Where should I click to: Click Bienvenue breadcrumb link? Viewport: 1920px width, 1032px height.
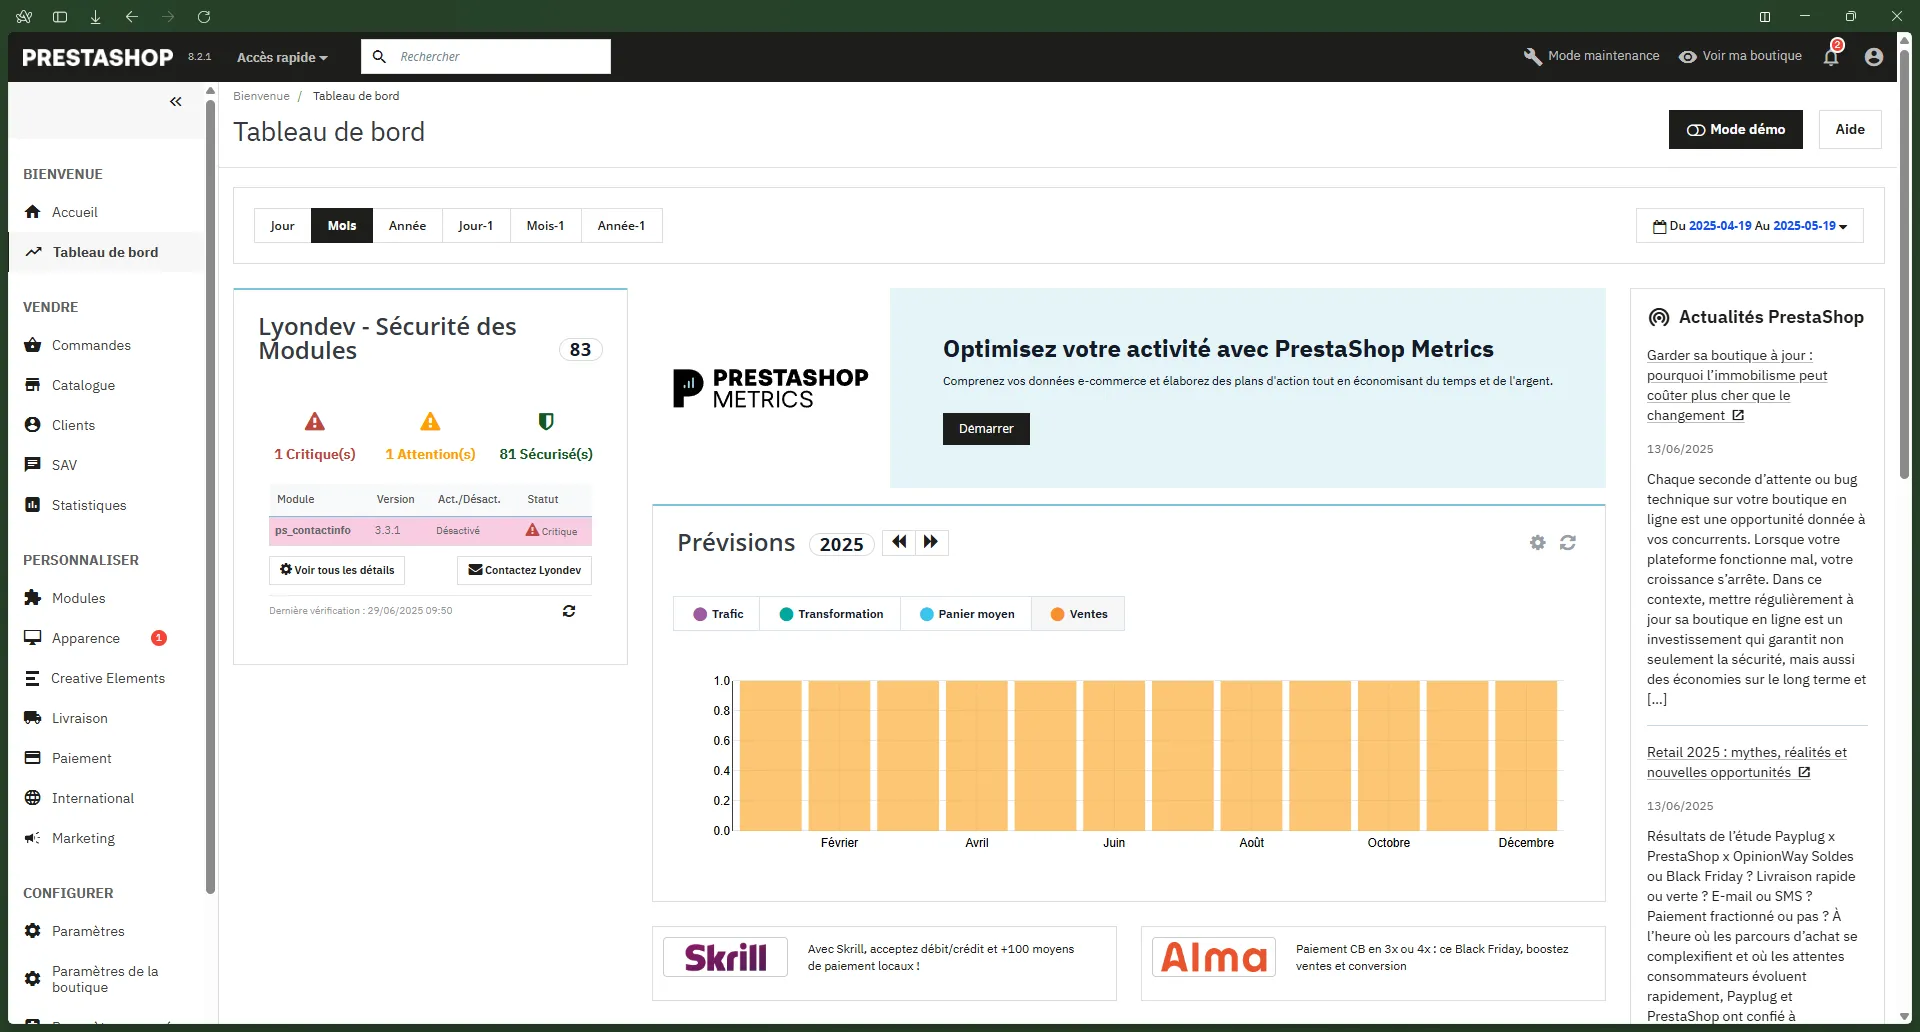[261, 96]
